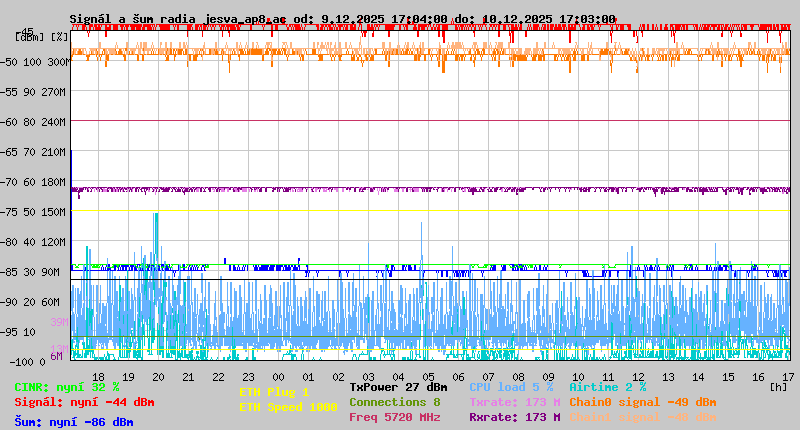Click the '-90 20 60M' y-axis label

tap(31, 302)
